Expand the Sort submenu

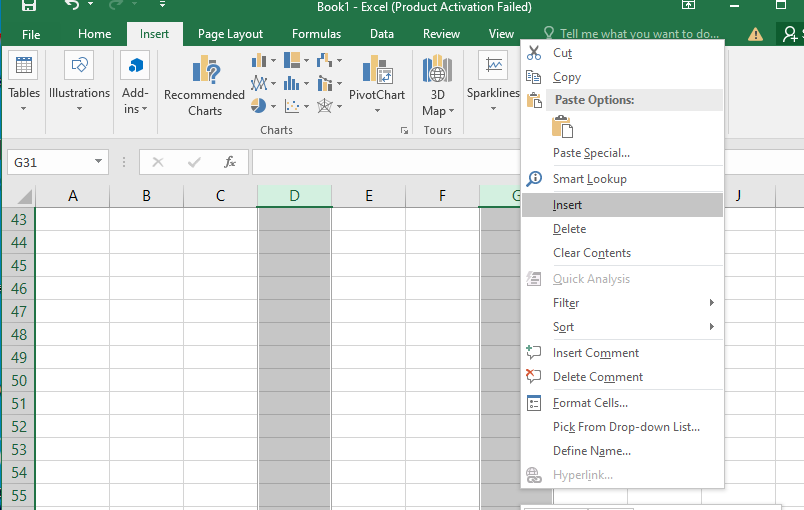pyautogui.click(x=622, y=327)
